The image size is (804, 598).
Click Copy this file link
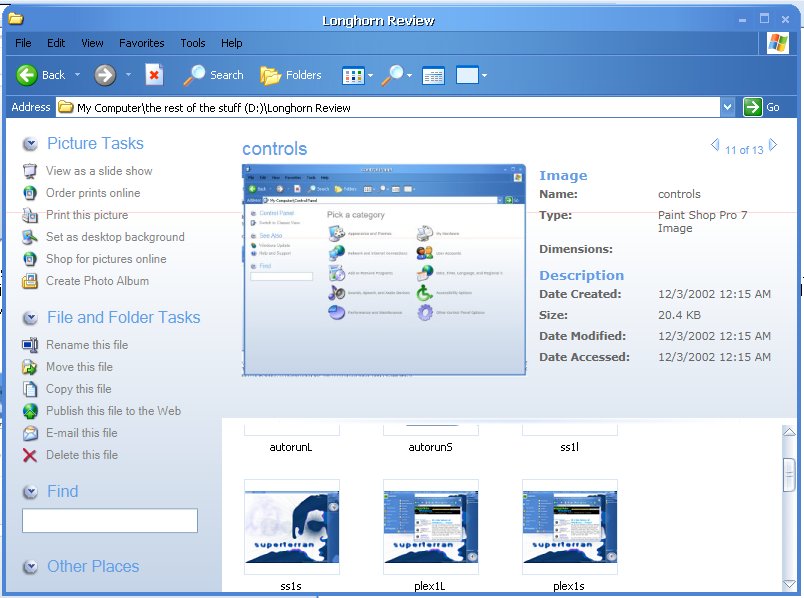[78, 389]
